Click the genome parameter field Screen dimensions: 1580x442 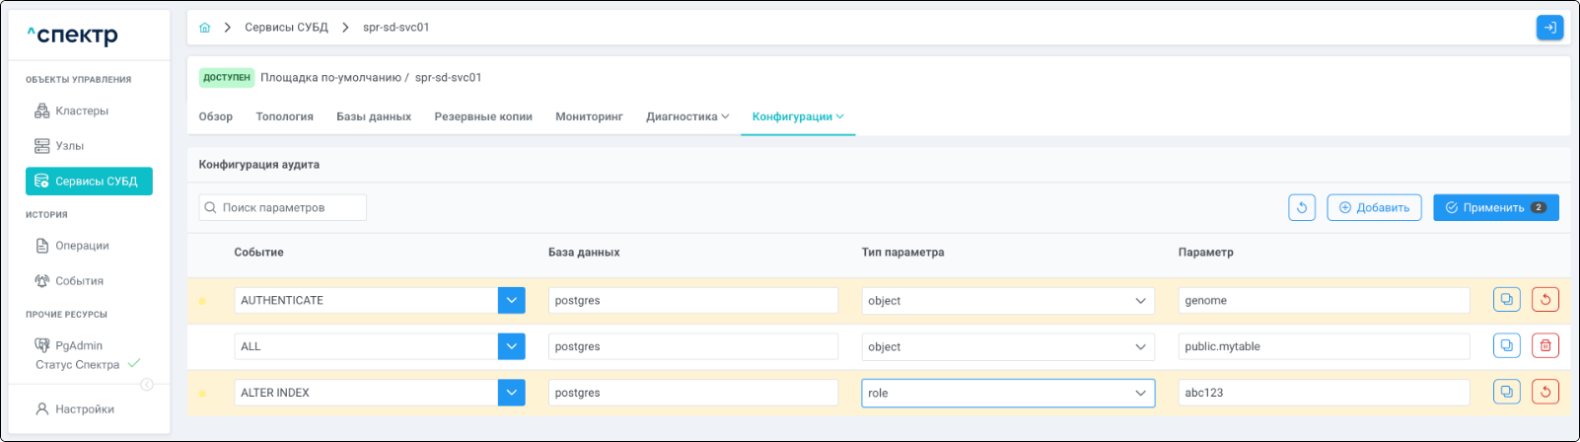click(1322, 300)
